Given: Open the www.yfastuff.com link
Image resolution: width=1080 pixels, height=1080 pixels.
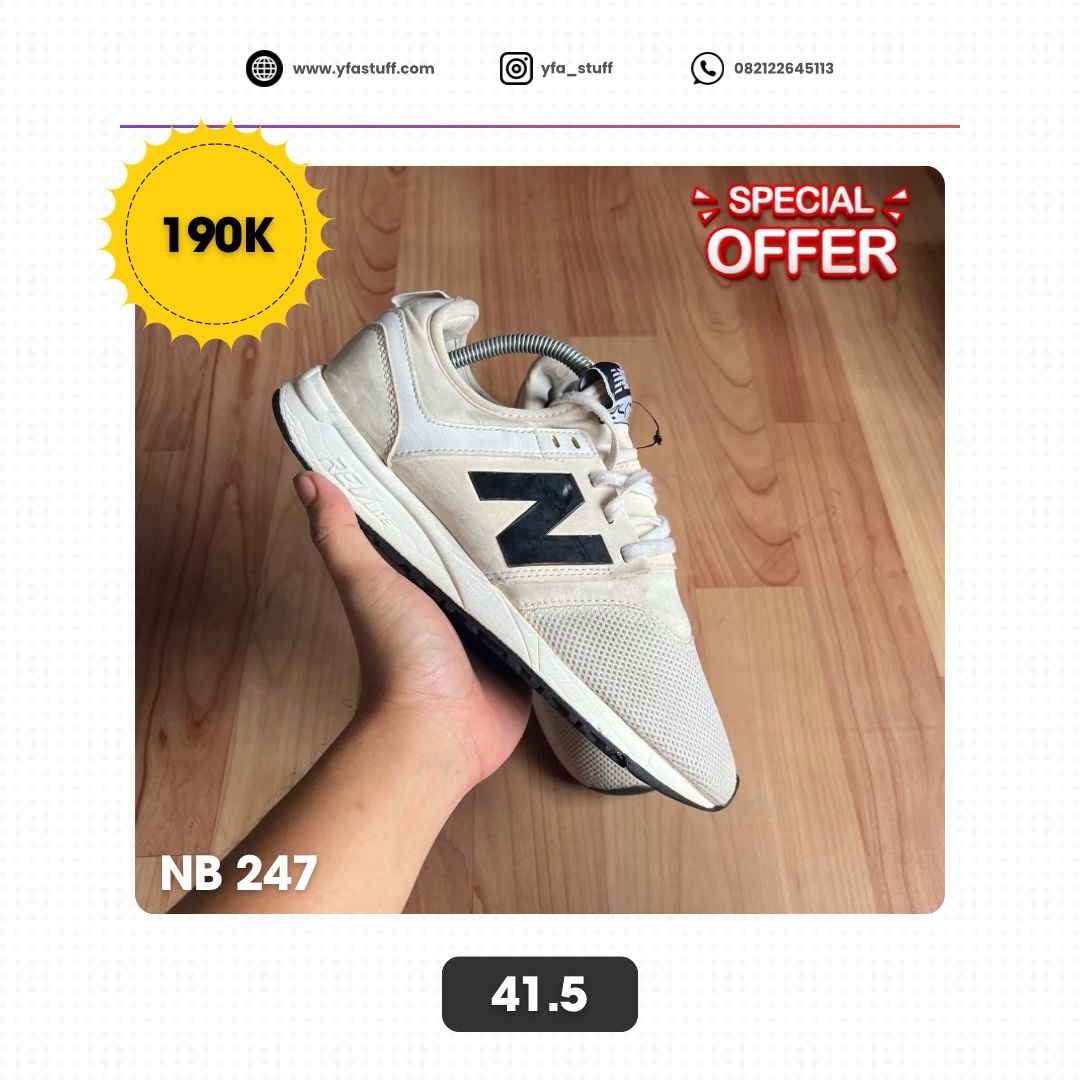Looking at the screenshot, I should point(364,68).
